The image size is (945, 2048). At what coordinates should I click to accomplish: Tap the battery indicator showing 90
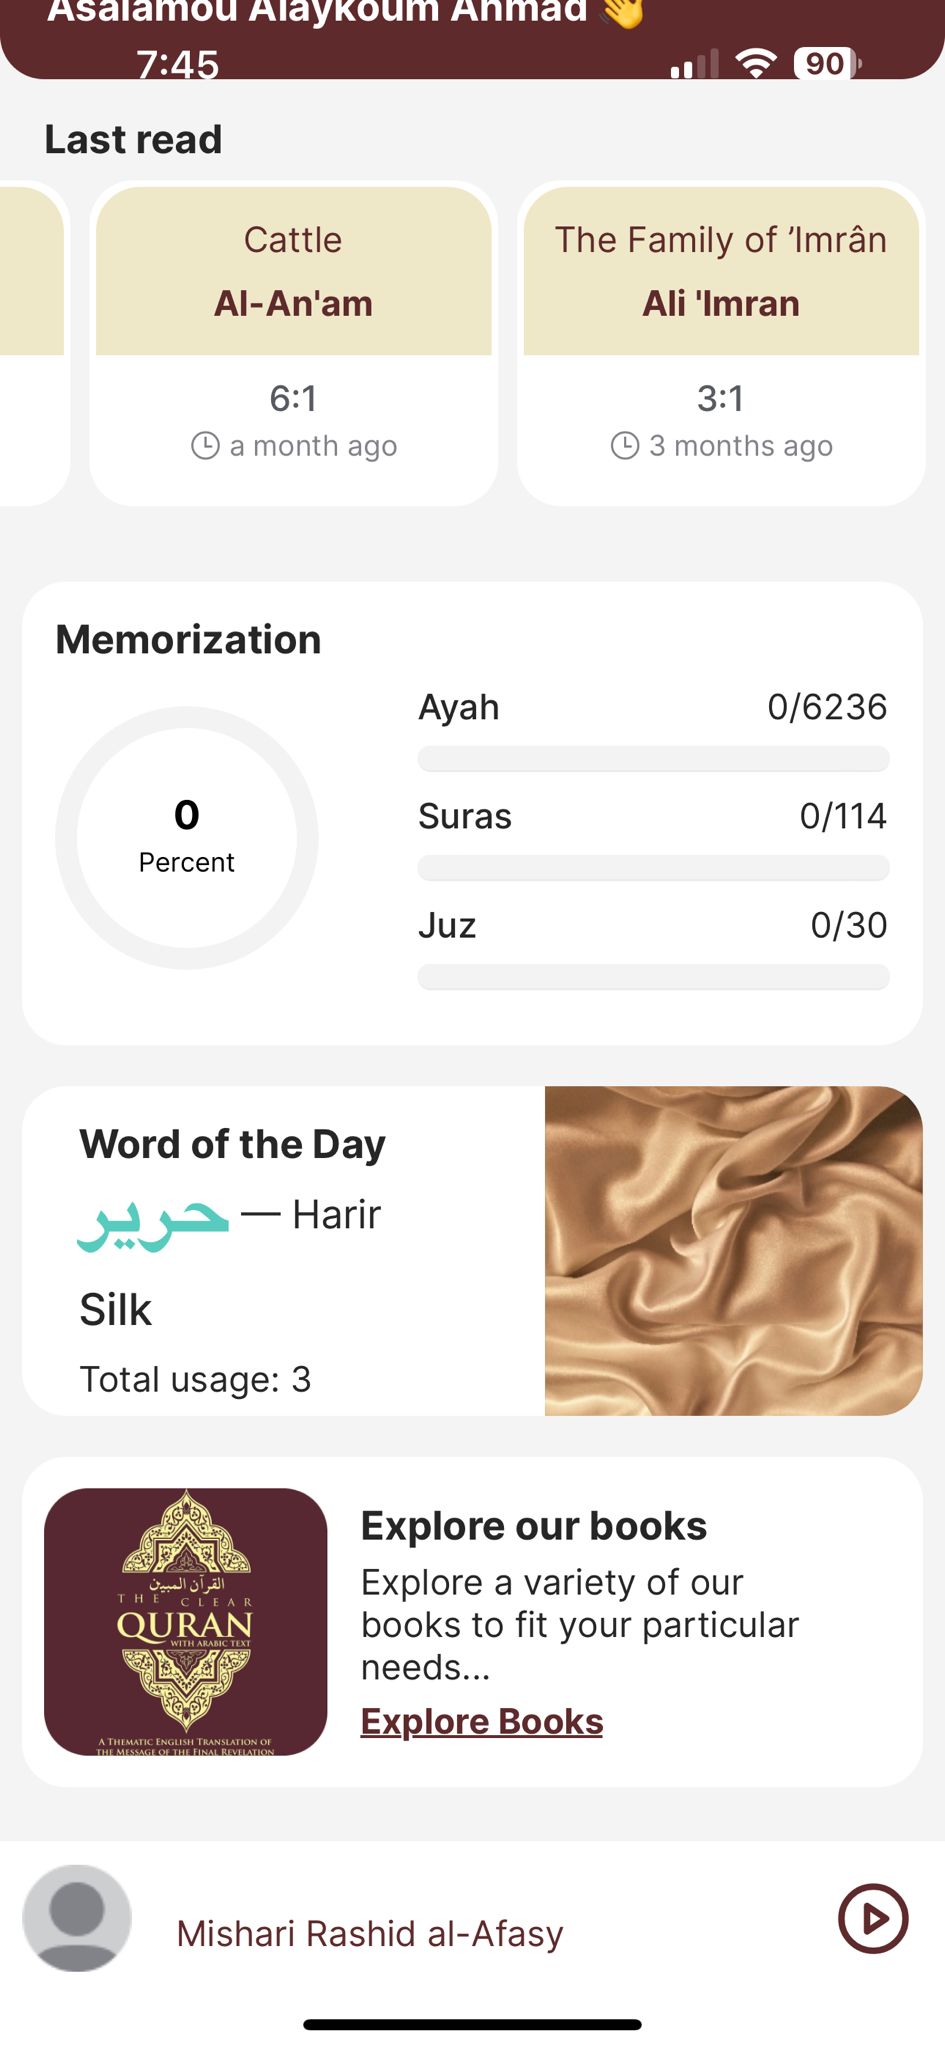[828, 63]
